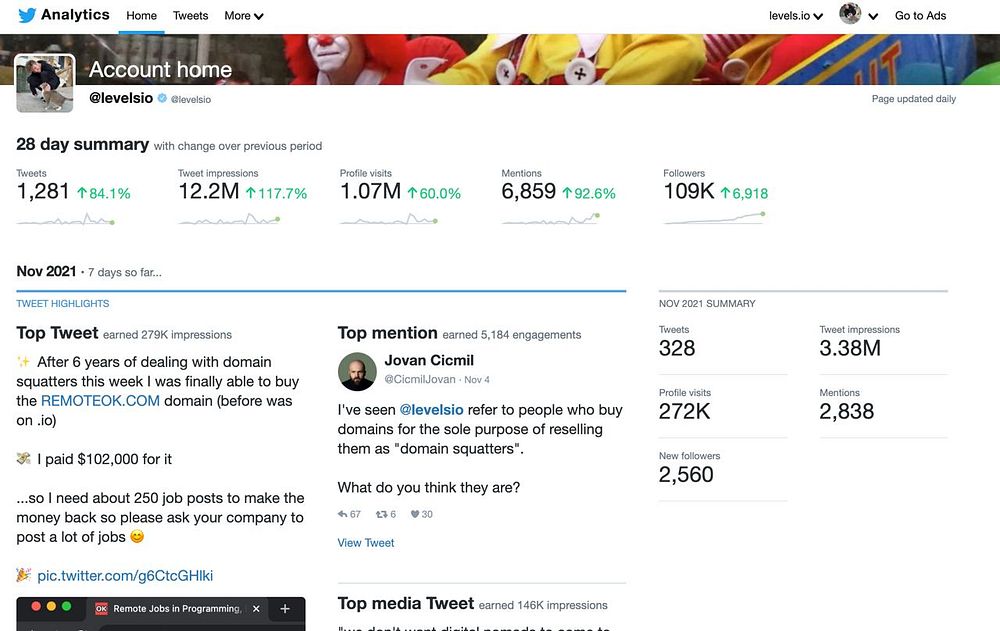Image resolution: width=1000 pixels, height=631 pixels.
Task: Click the @levelsio profile picture
Action: 45,84
